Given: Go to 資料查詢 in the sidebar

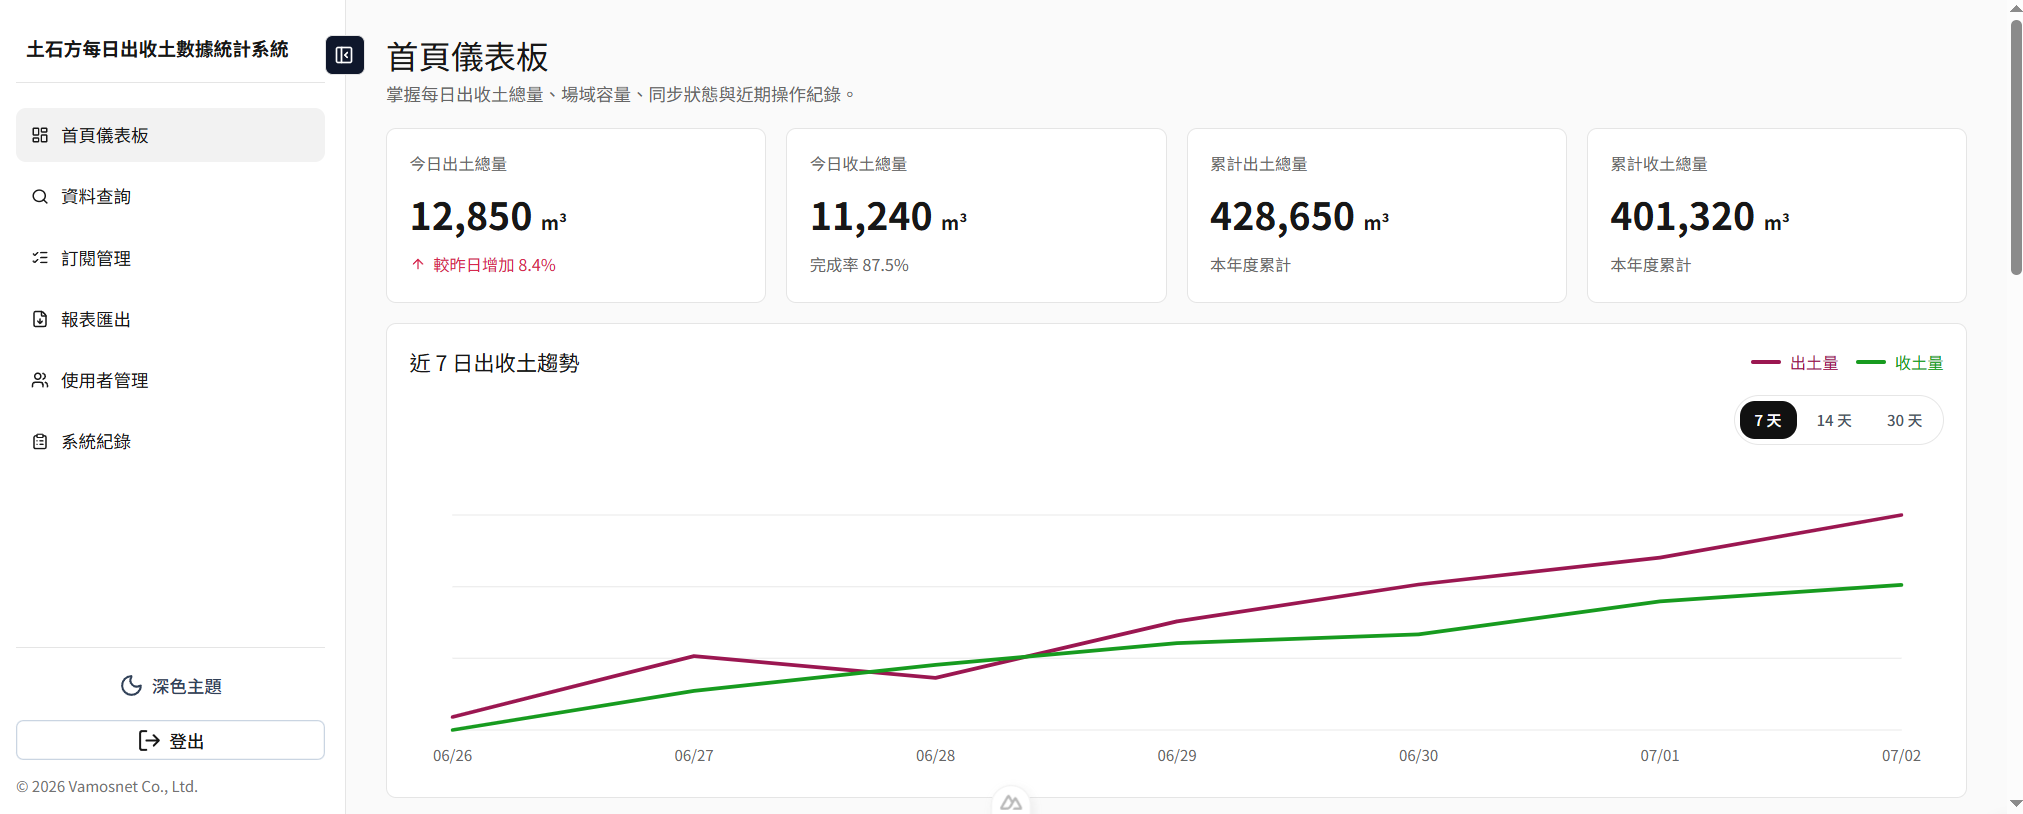Looking at the screenshot, I should [170, 196].
